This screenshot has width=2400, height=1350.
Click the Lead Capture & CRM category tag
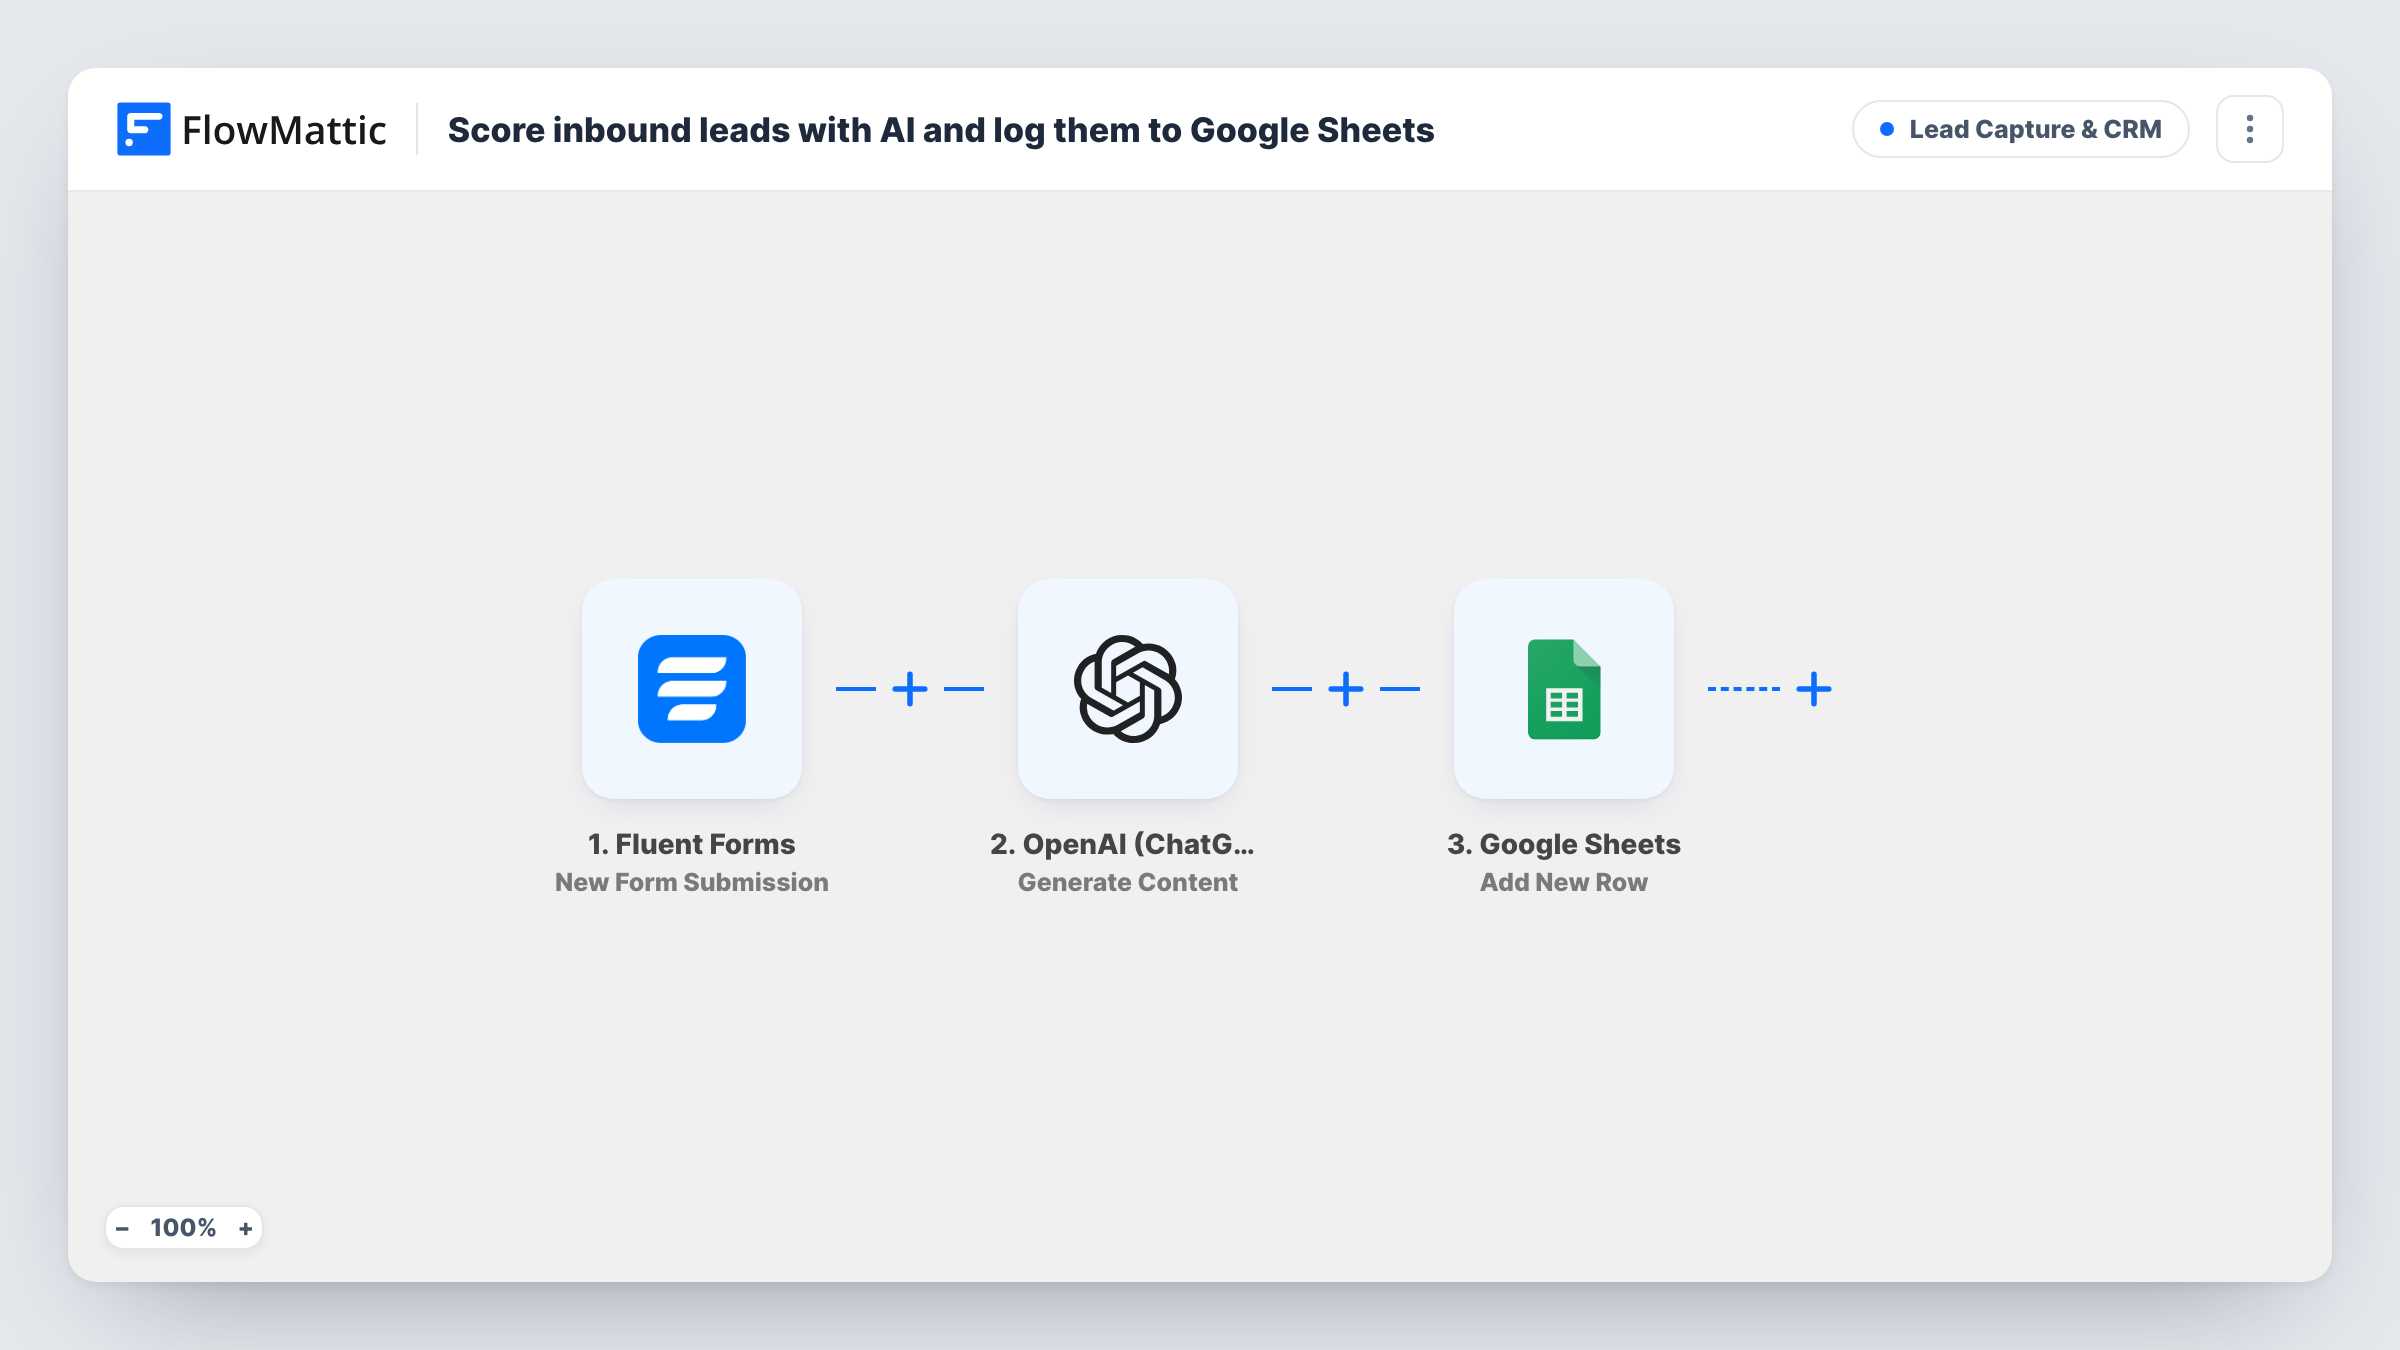click(x=2021, y=129)
